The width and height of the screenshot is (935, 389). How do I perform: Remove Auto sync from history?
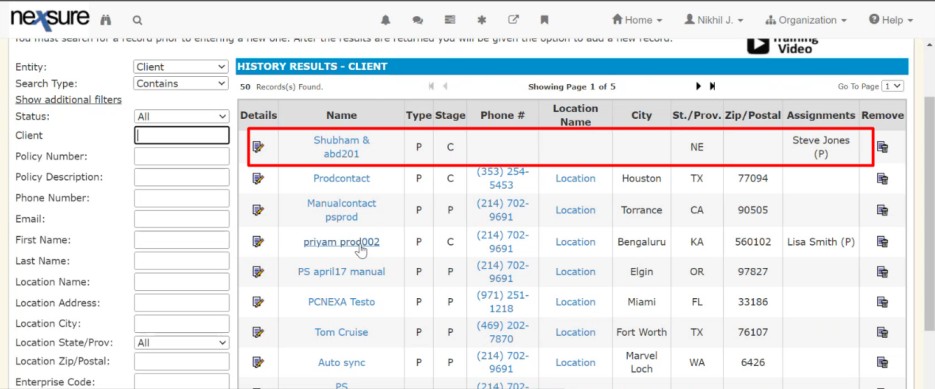click(x=883, y=362)
